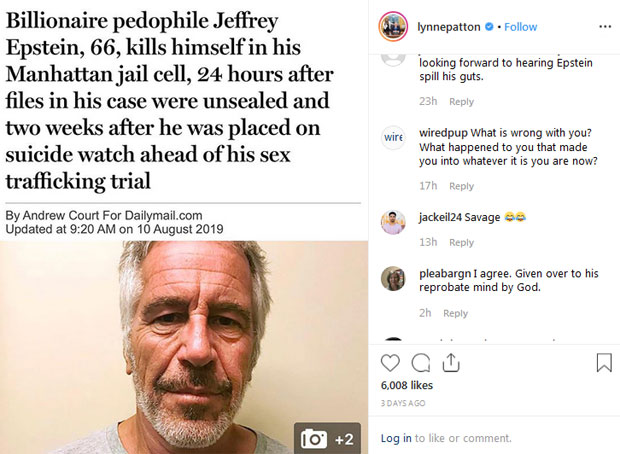The width and height of the screenshot is (620, 454).
Task: Click the 3 days ago timestamp
Action: tap(403, 403)
